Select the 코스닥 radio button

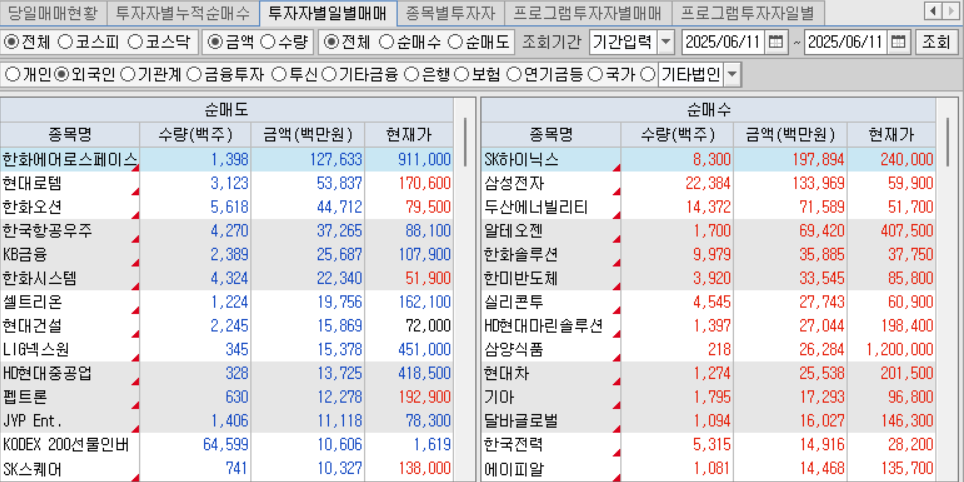[x=135, y=42]
